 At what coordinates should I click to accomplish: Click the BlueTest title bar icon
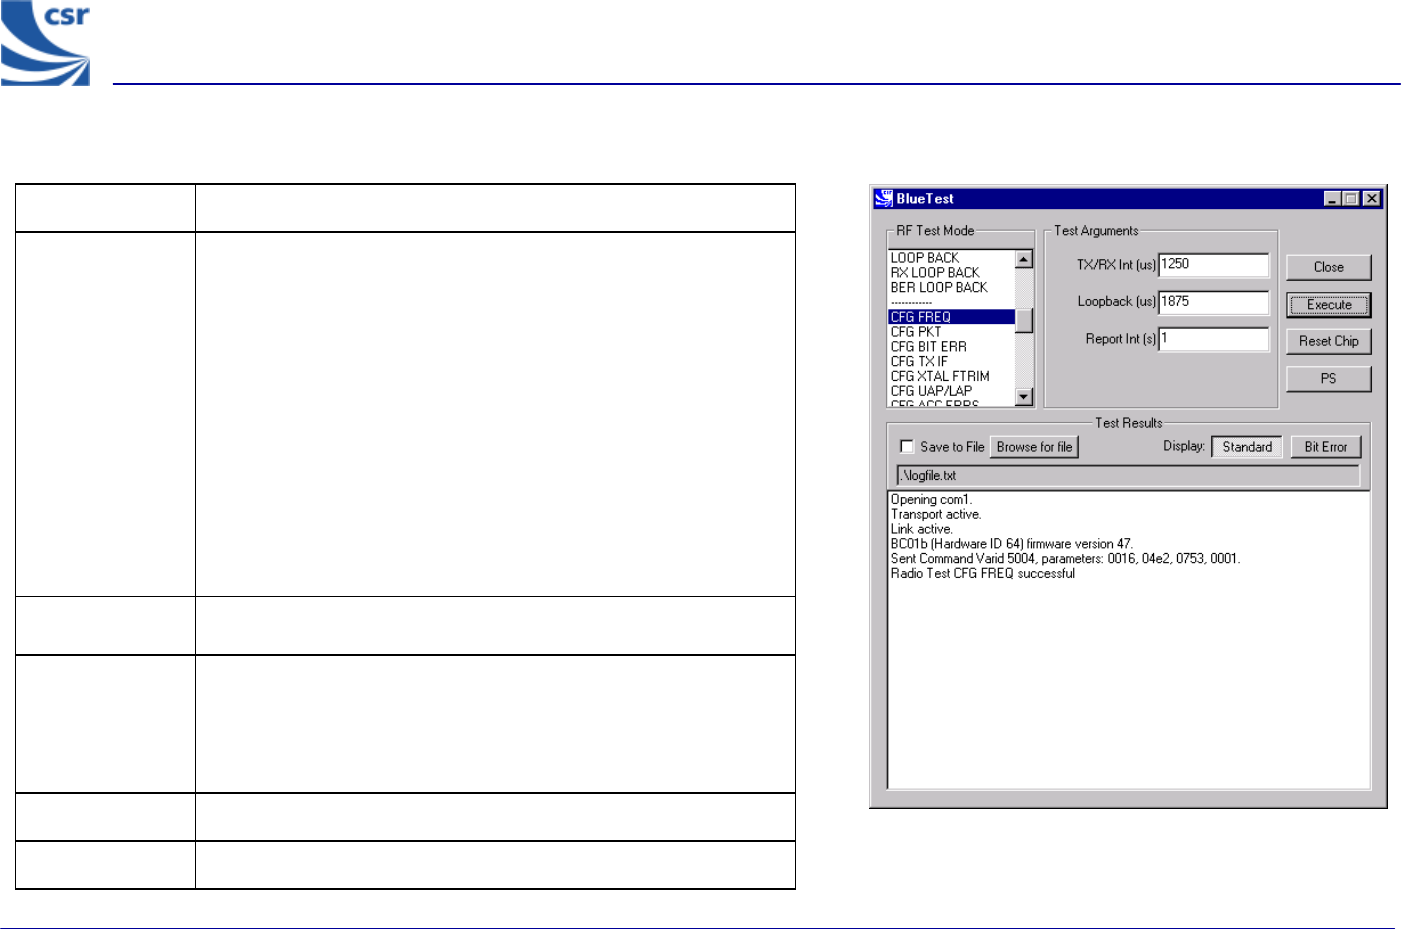pyautogui.click(x=884, y=198)
